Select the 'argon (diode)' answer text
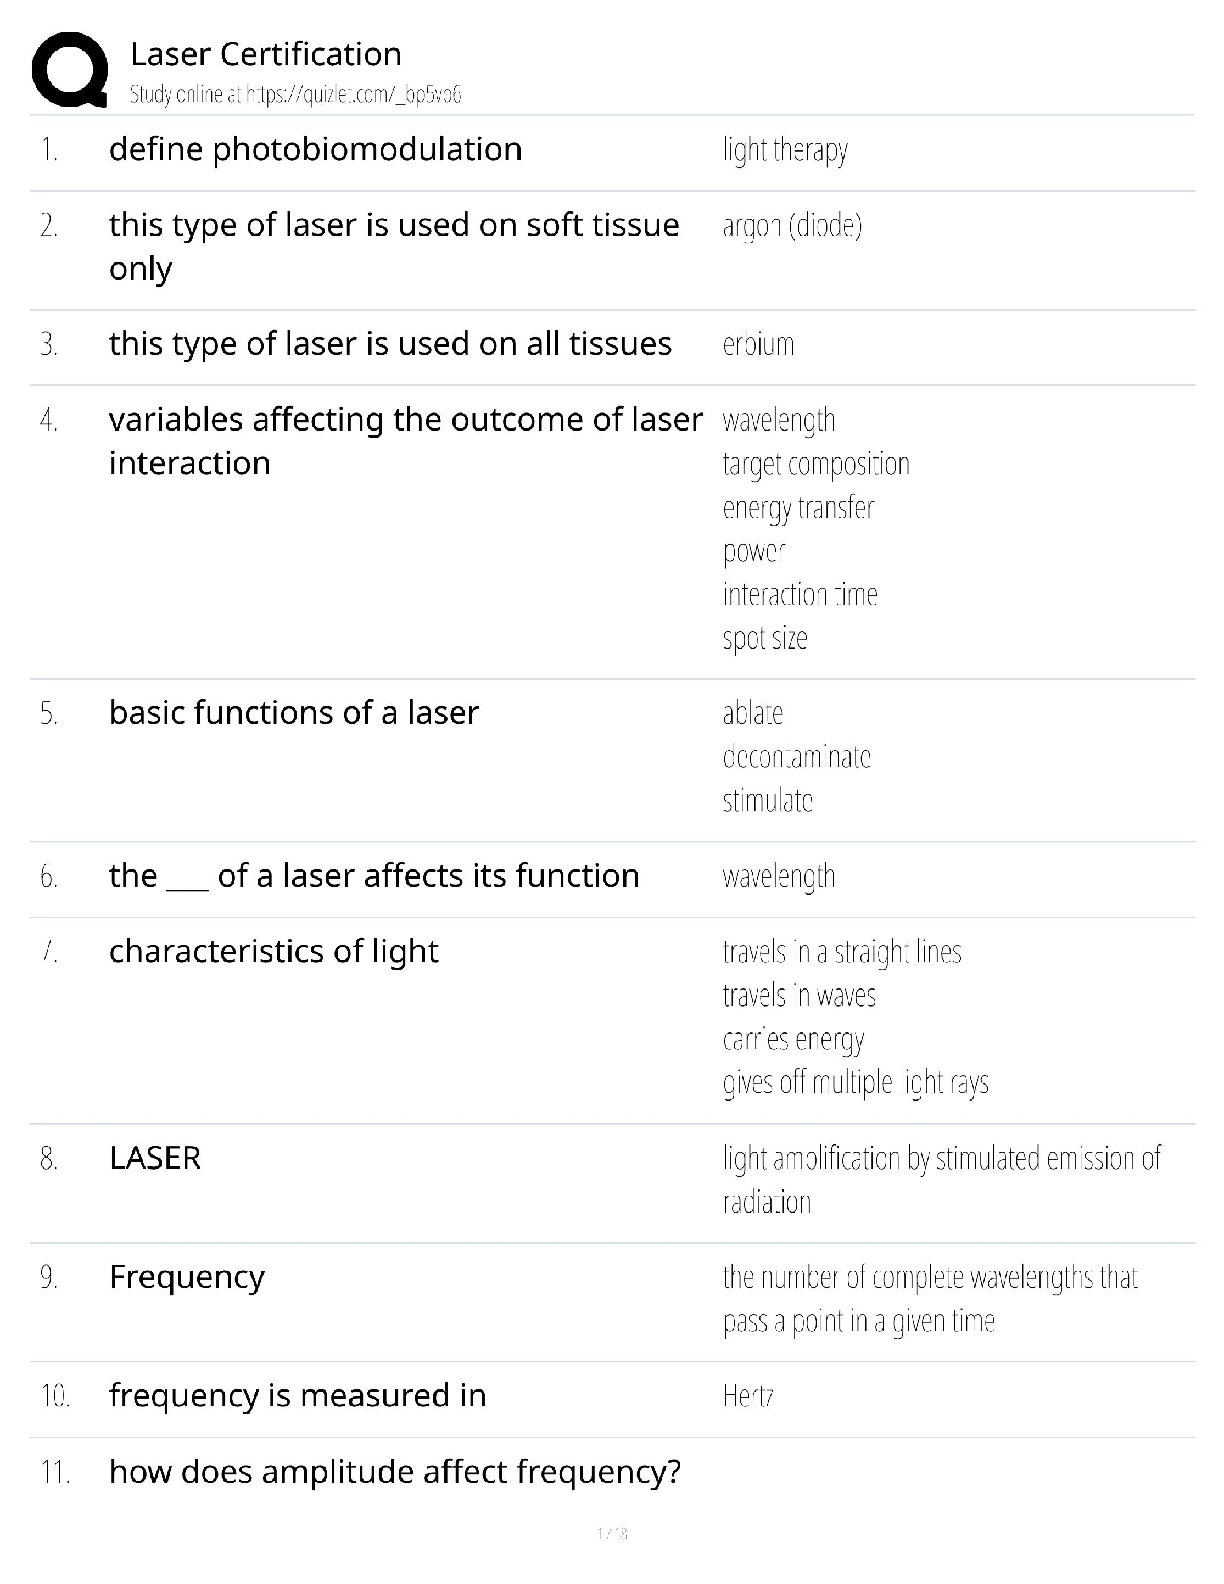The height and width of the screenshot is (1584, 1224). pyautogui.click(x=792, y=226)
